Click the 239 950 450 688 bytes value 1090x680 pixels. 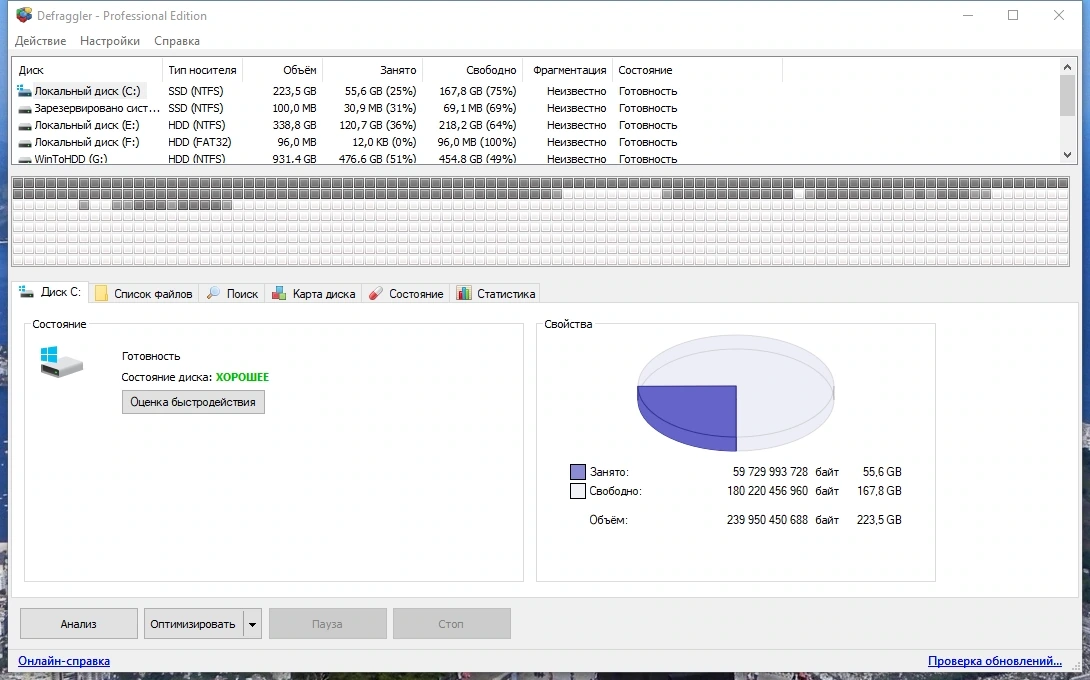pos(767,520)
